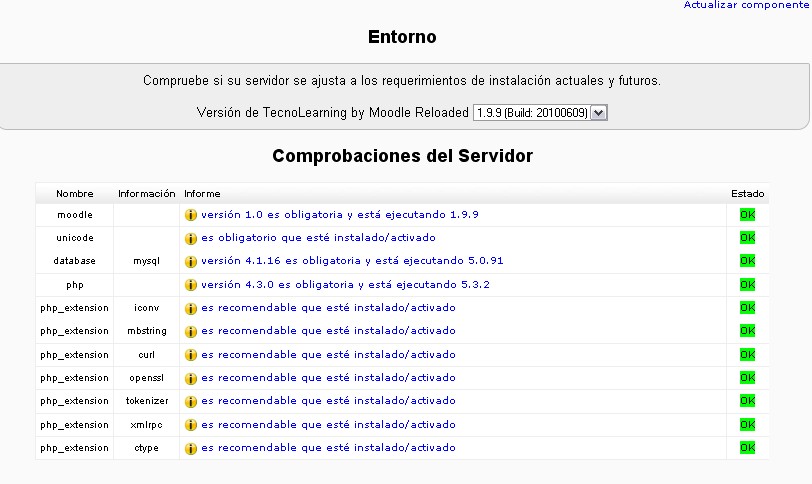Open the Moodle version dropdown

tap(540, 113)
